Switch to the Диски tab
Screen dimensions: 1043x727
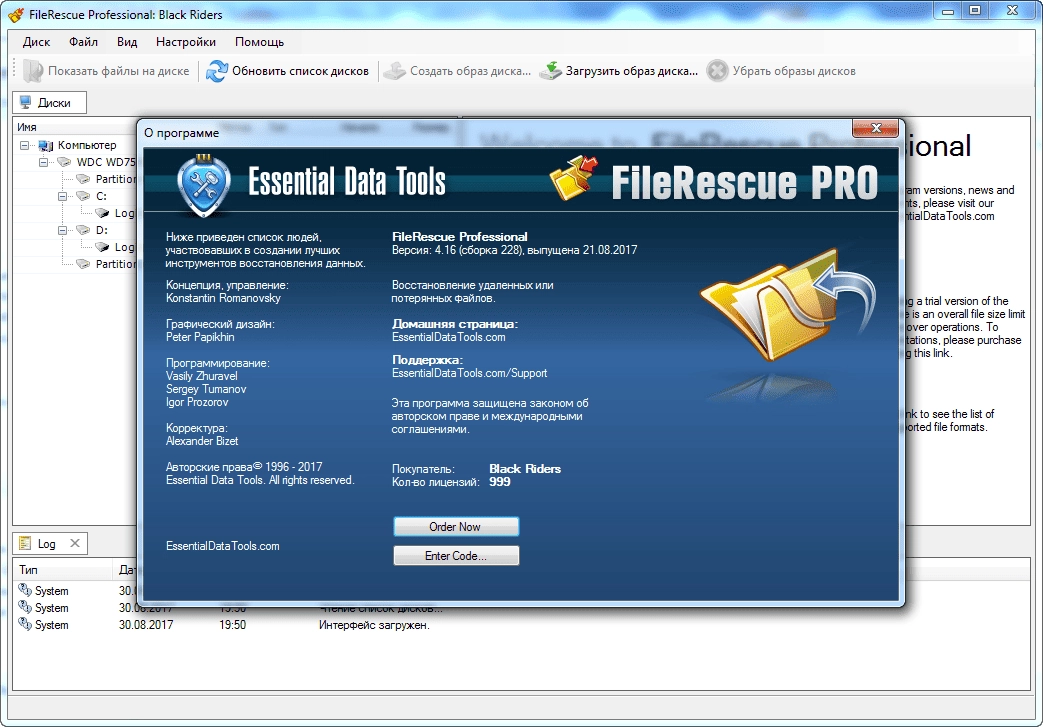point(50,102)
